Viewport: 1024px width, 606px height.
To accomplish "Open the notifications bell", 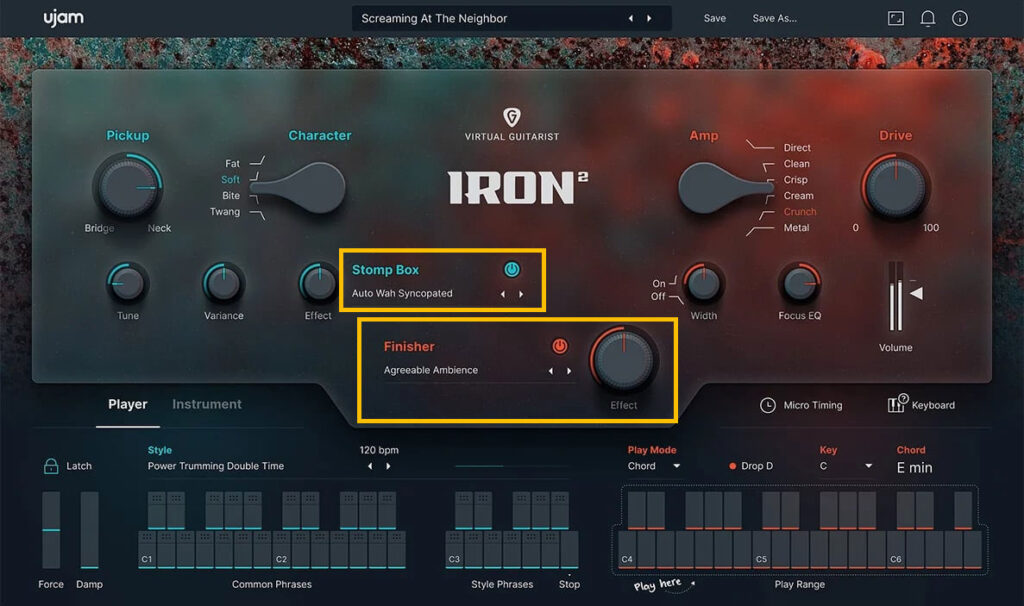I will [x=927, y=18].
